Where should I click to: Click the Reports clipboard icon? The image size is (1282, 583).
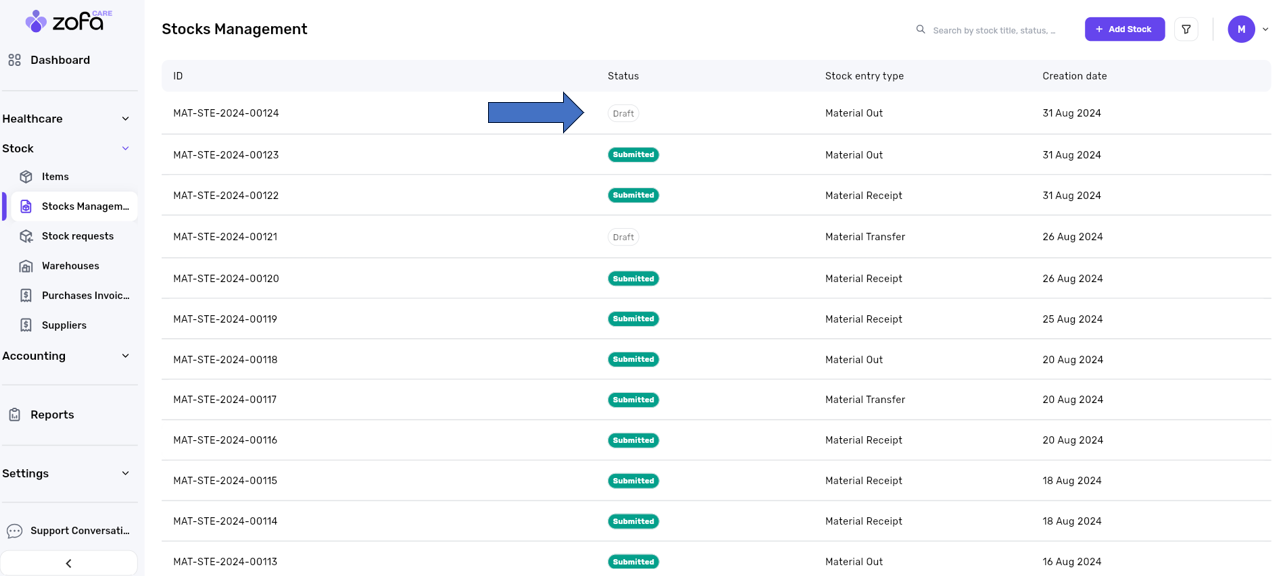click(x=15, y=415)
